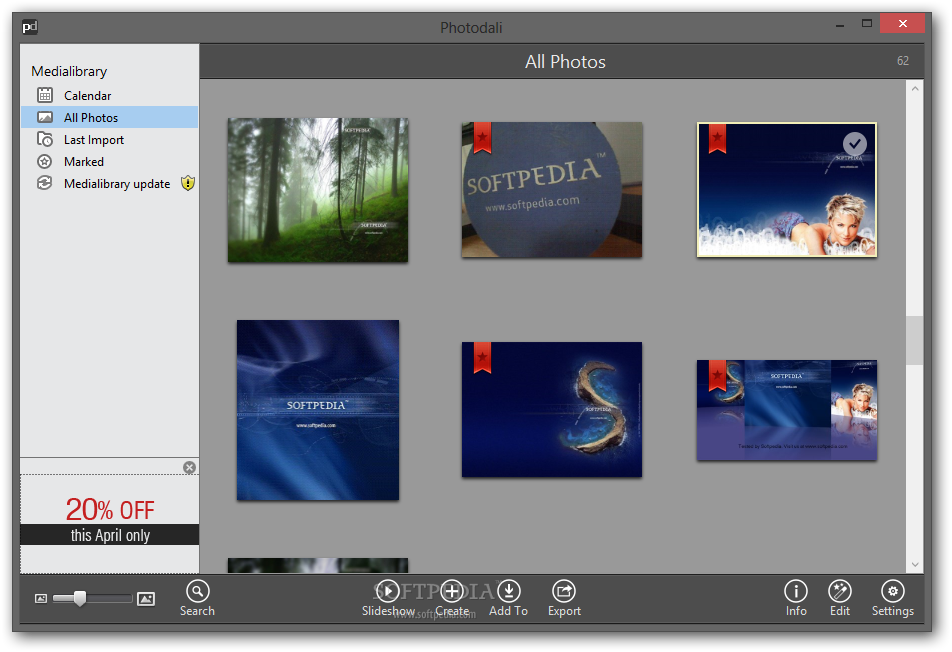Click the photo count 62
952x652 pixels.
[903, 61]
